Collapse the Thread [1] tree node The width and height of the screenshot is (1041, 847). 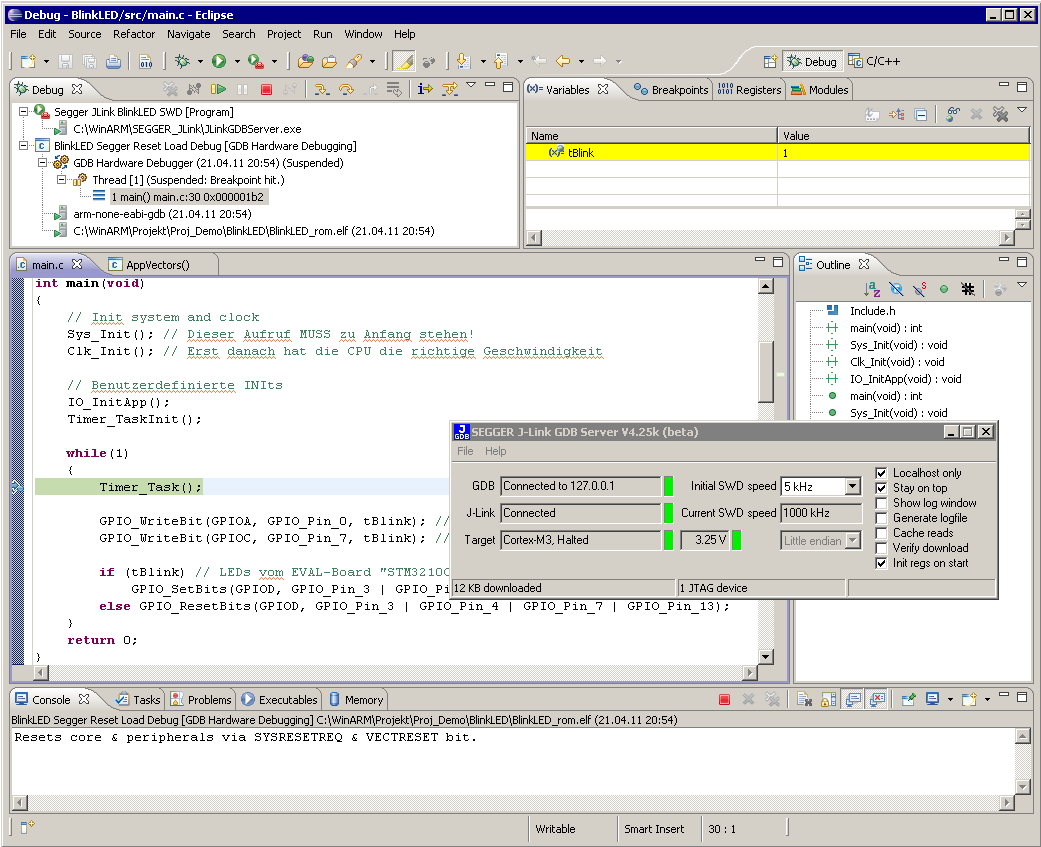[62, 180]
